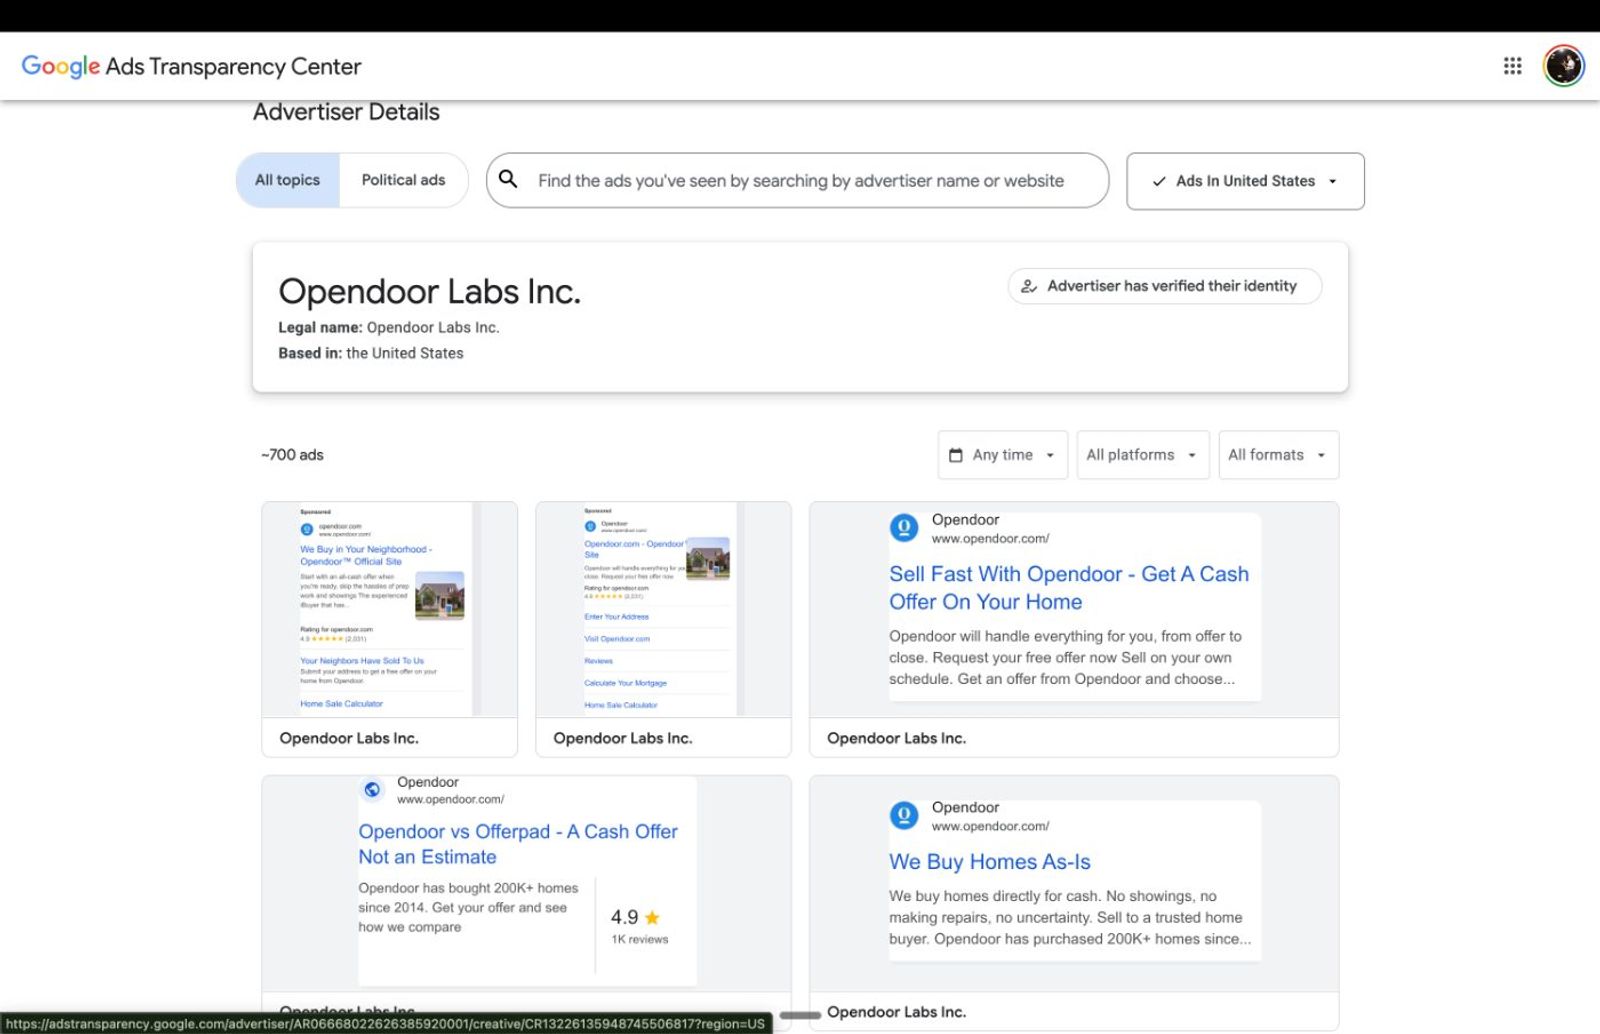Viewport: 1600px width, 1034px height.
Task: Click the Opendoor Labs Inc. advertiser heading
Action: pos(429,292)
